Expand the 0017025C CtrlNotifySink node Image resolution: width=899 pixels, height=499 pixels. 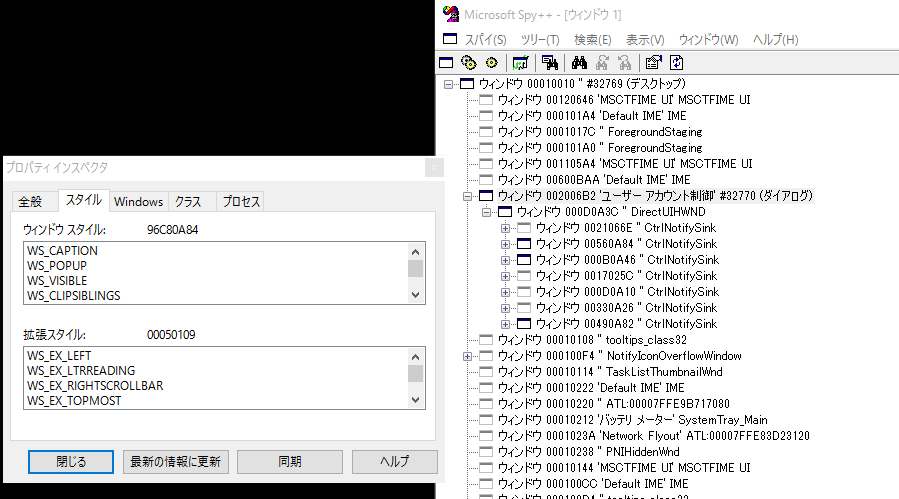[505, 276]
